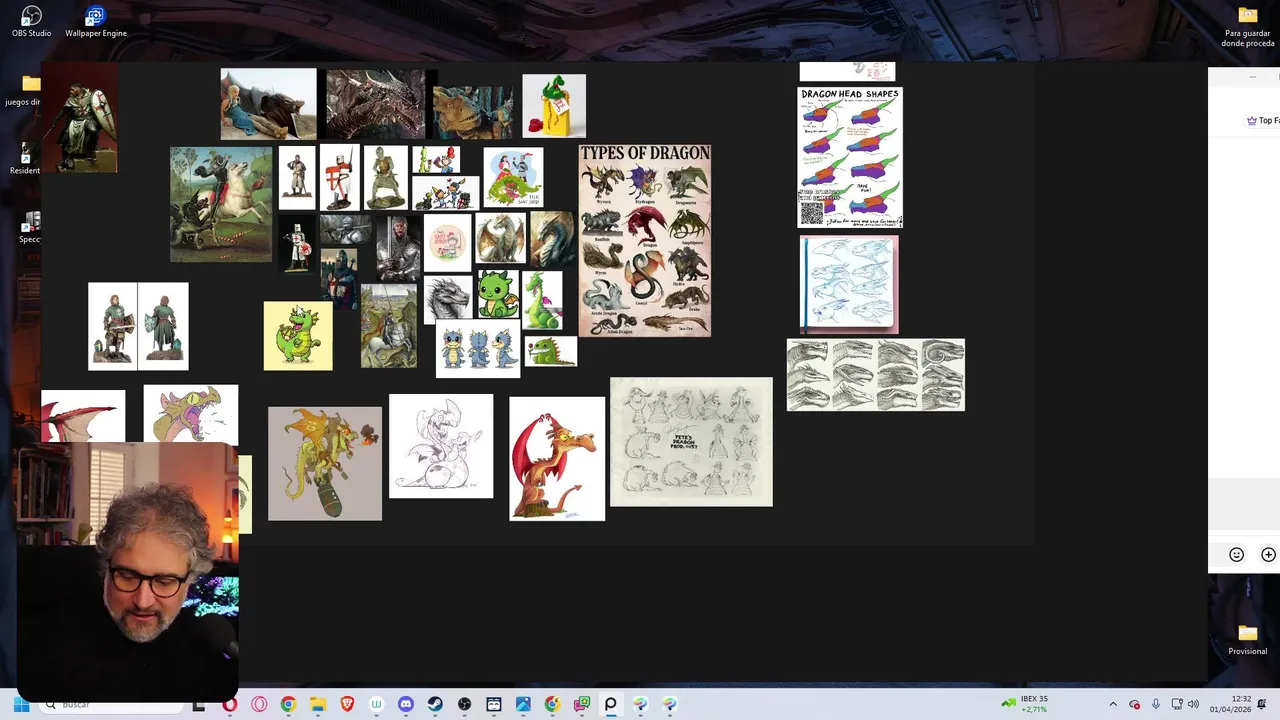This screenshot has height=720, width=1280.
Task: Open the notifications bell icon
Action: pyautogui.click(x=1262, y=704)
